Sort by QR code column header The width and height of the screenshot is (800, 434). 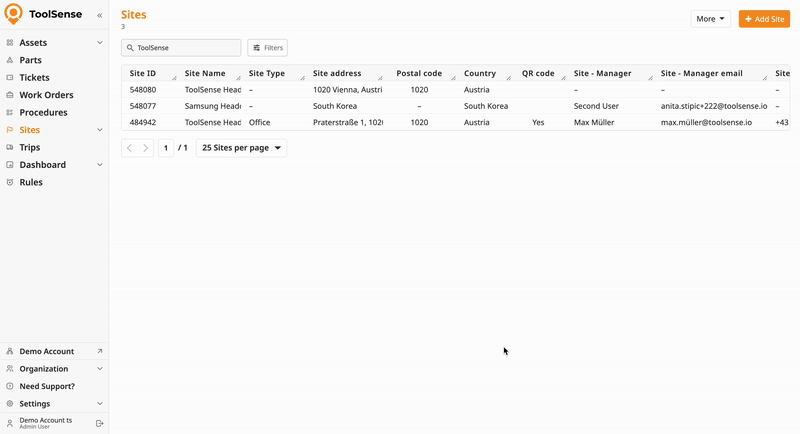pyautogui.click(x=538, y=73)
